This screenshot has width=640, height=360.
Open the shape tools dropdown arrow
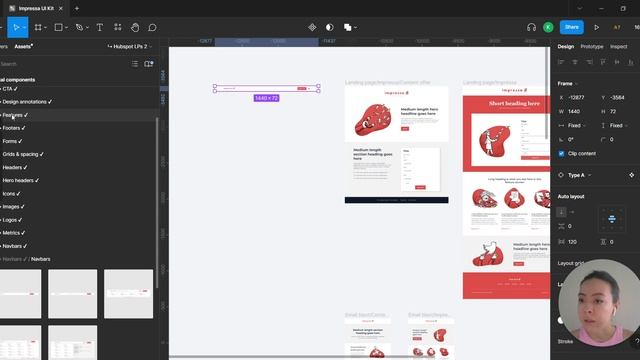(66, 28)
